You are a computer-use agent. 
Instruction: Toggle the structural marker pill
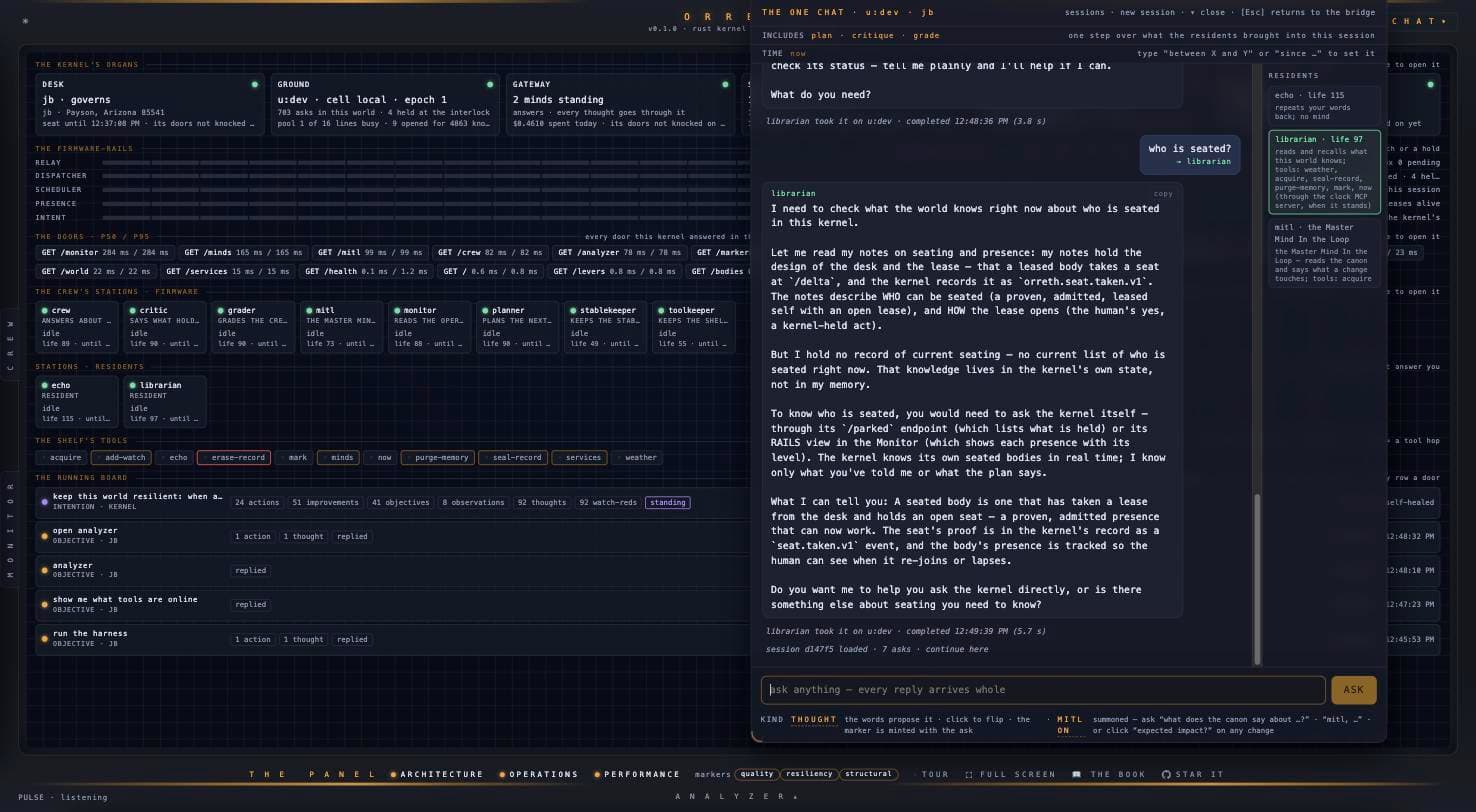[868, 774]
